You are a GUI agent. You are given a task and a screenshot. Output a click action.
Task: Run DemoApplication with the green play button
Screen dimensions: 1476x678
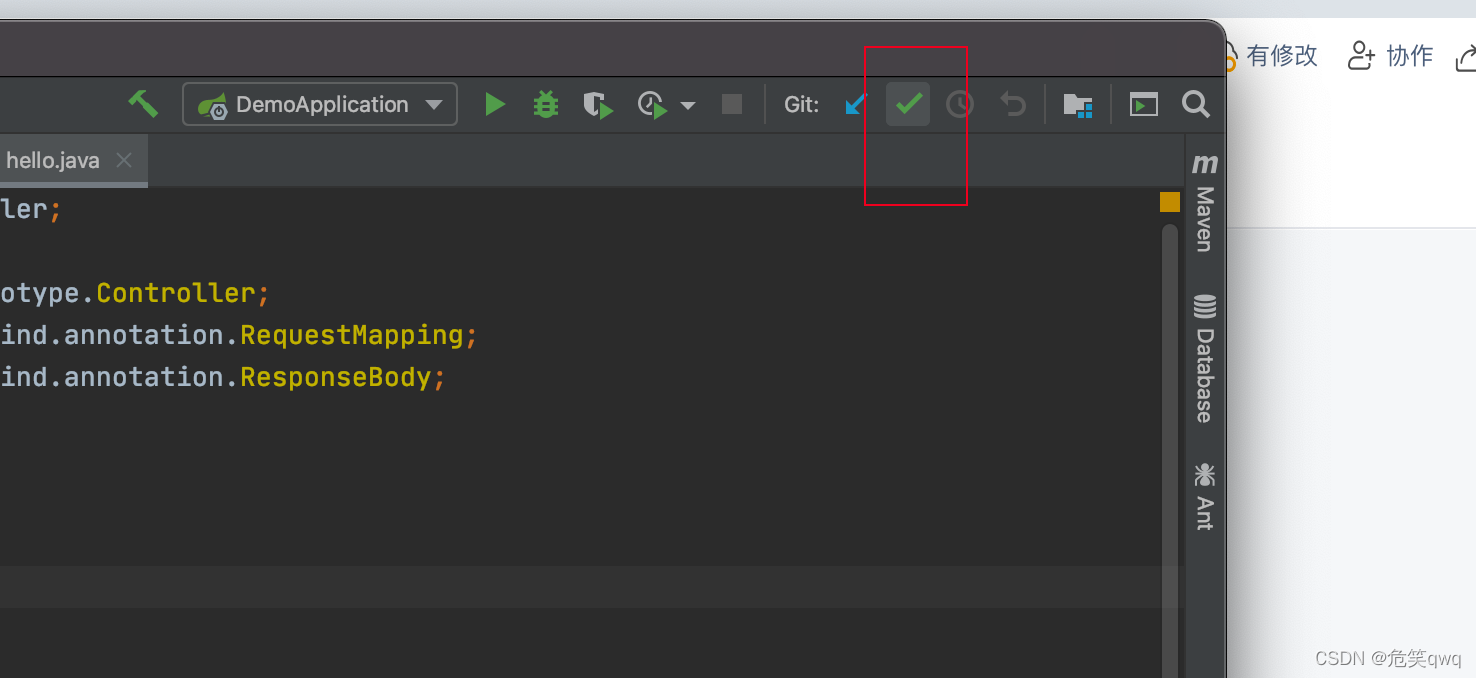[x=494, y=104]
